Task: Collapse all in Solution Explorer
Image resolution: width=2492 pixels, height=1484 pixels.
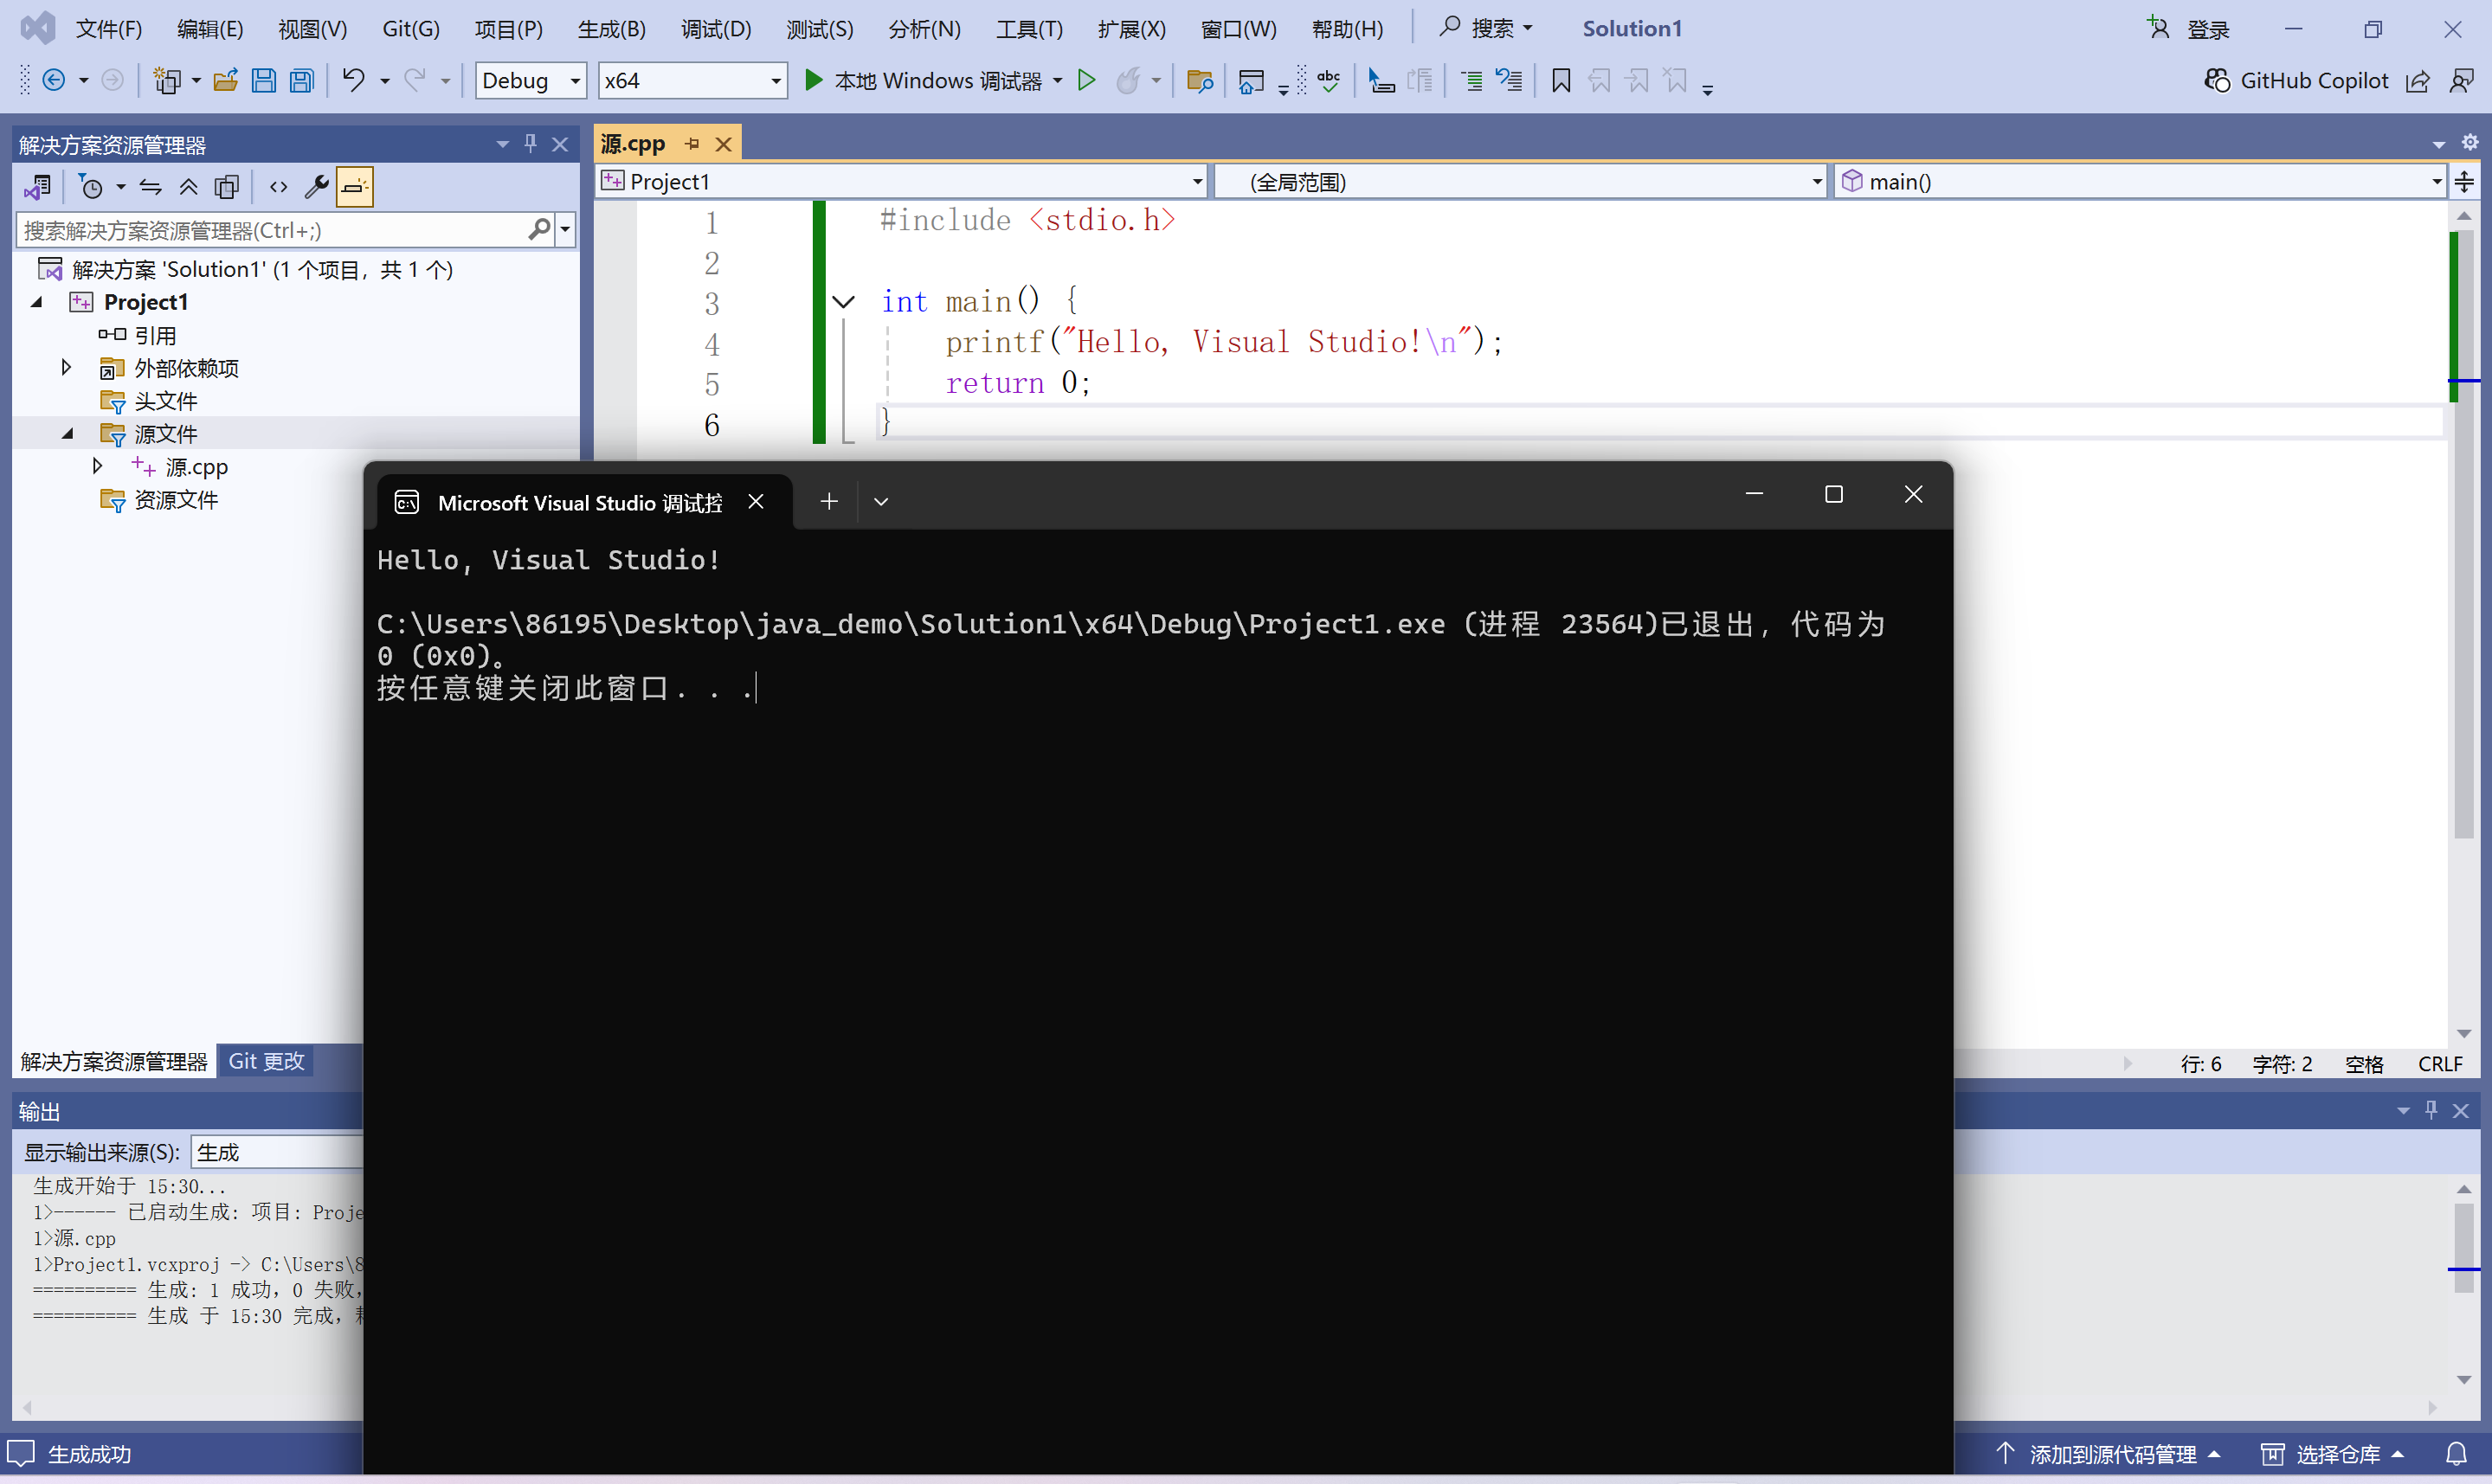Action: [x=188, y=187]
